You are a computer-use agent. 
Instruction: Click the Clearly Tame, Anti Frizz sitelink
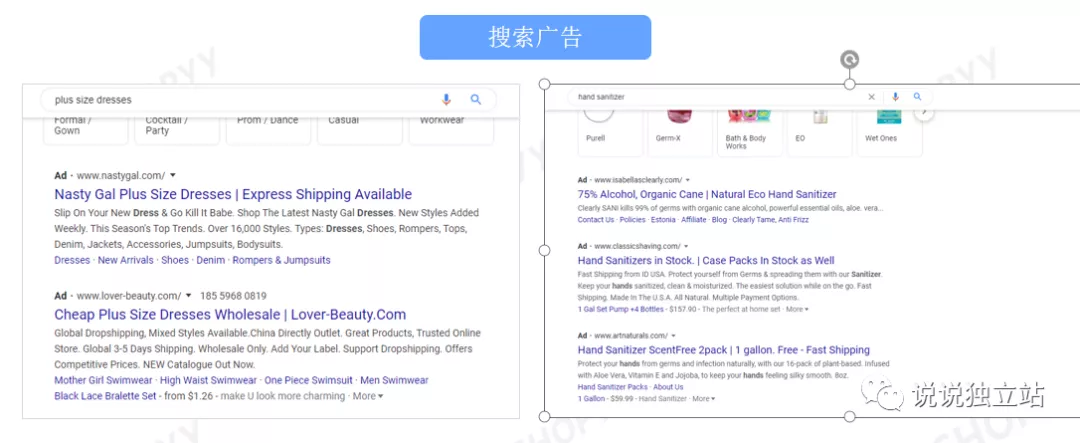tap(770, 220)
